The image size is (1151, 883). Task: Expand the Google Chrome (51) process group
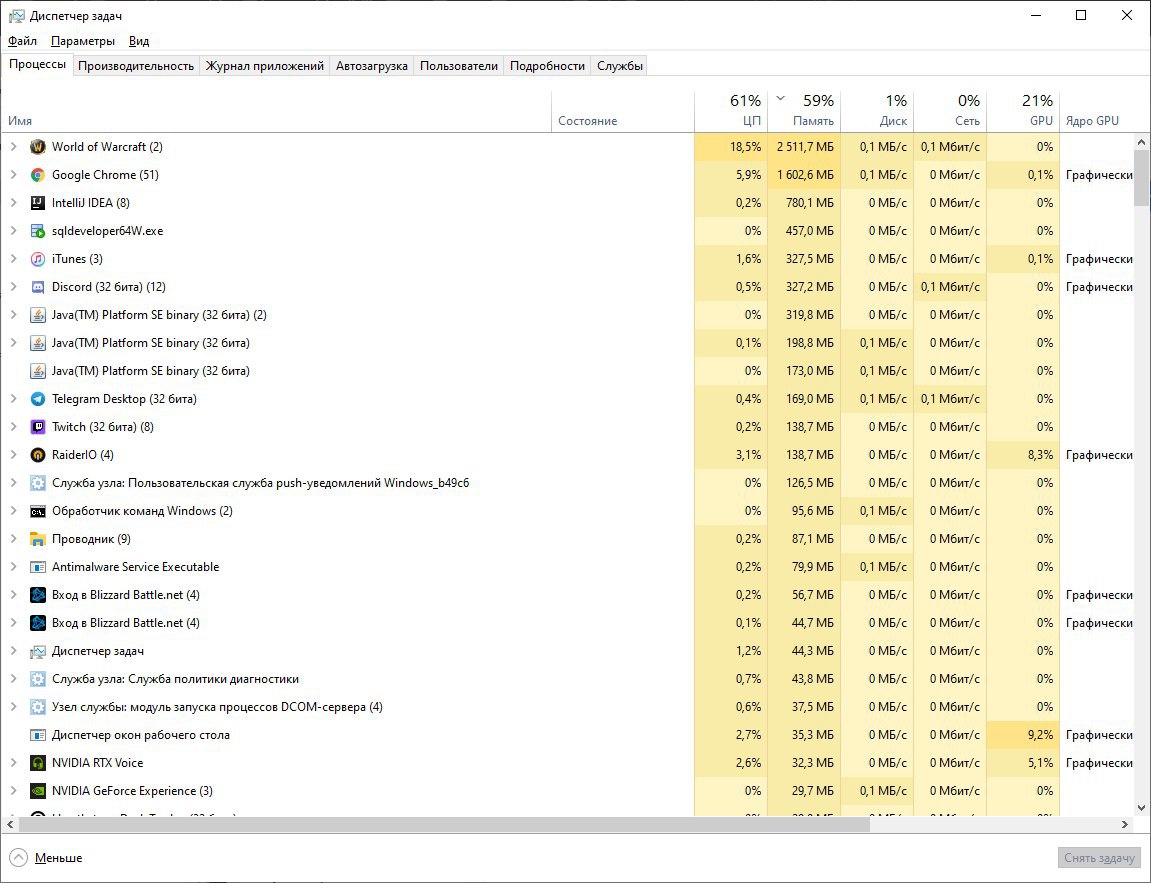[13, 175]
